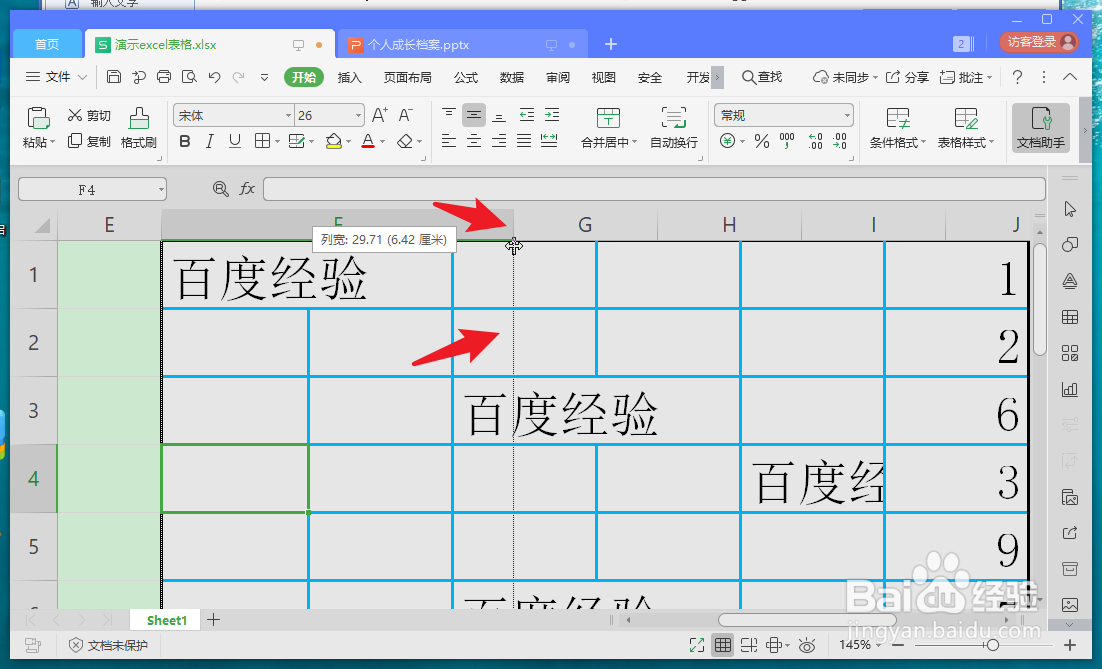This screenshot has width=1102, height=669.
Task: Apply the red font color swatch
Action: 368,141
